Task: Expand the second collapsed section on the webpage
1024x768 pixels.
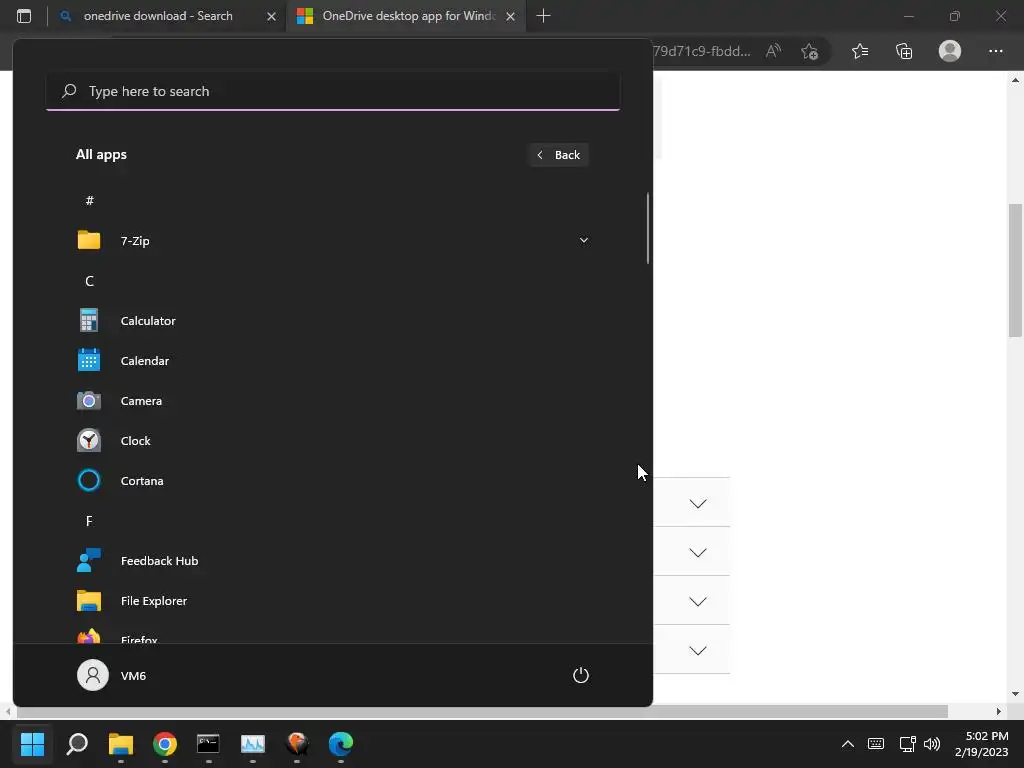Action: pos(698,552)
